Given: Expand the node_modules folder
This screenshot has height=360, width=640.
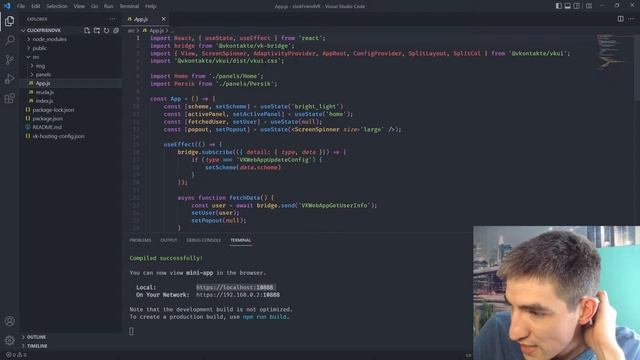Looking at the screenshot, I should [71, 39].
